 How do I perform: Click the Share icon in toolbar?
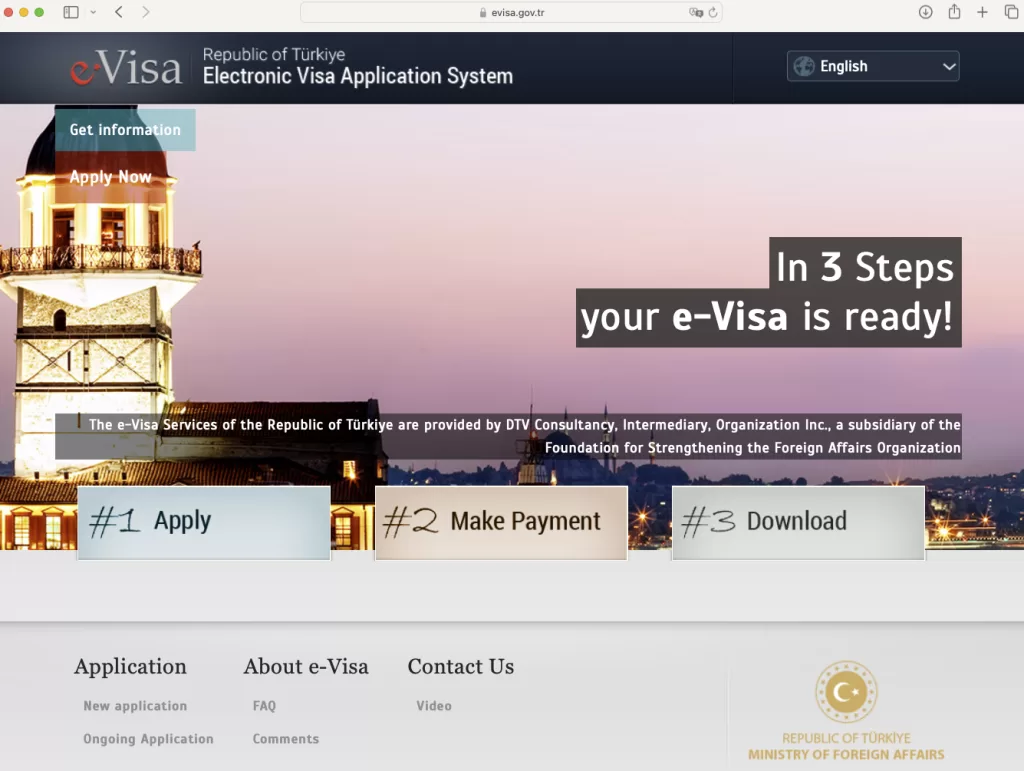(x=954, y=11)
